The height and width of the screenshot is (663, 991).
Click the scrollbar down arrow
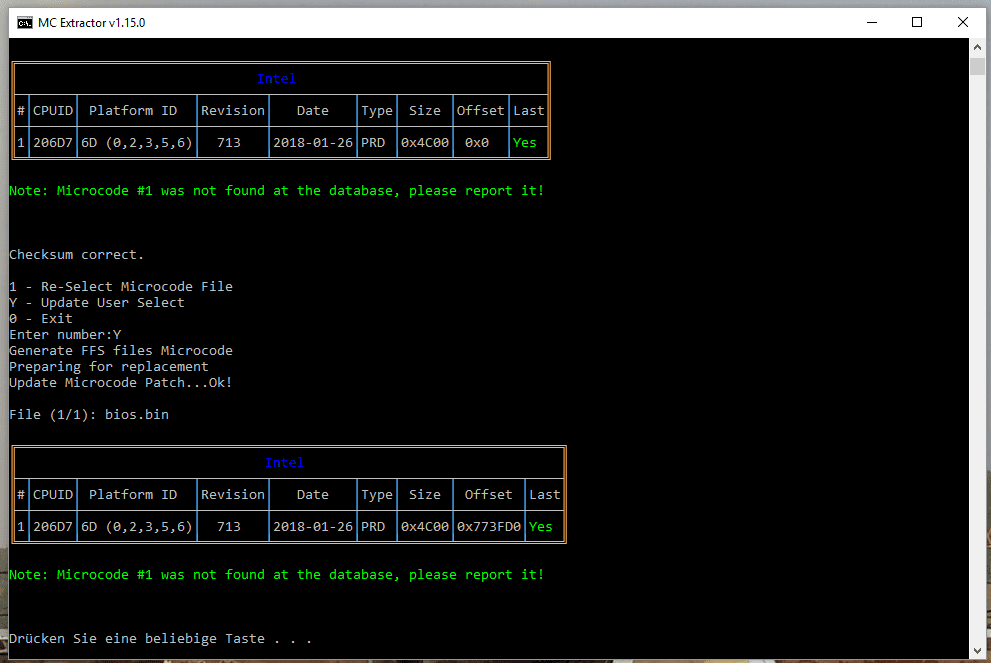[977, 650]
